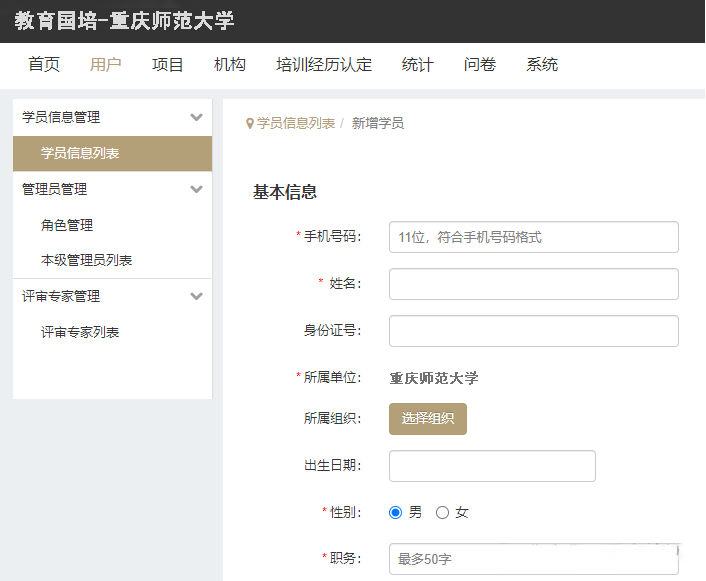Collapse the 评审专家管理 section chevron
Viewport: 706px width, 581px height.
[x=196, y=296]
